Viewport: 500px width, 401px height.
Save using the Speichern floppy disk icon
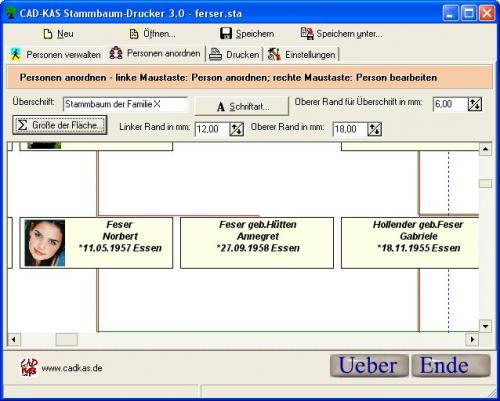[x=226, y=33]
